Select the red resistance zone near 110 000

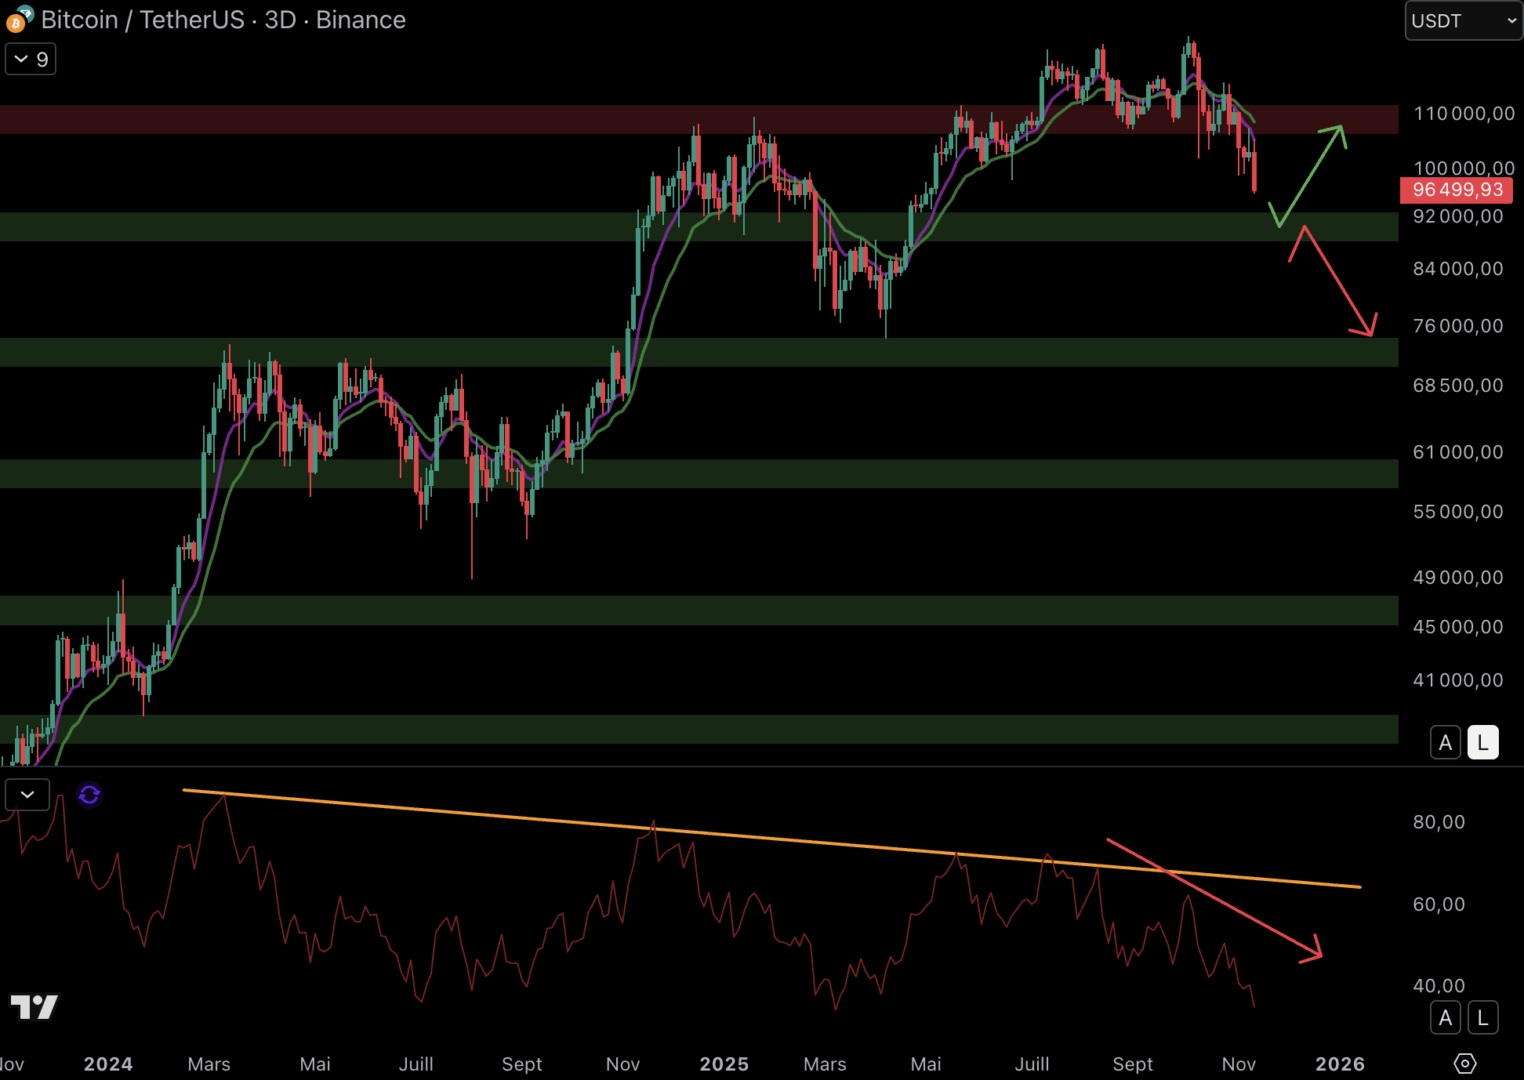tap(600, 119)
